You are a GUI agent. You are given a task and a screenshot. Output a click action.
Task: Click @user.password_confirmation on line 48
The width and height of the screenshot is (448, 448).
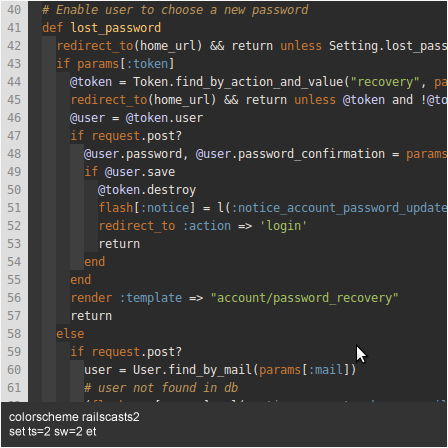click(290, 154)
